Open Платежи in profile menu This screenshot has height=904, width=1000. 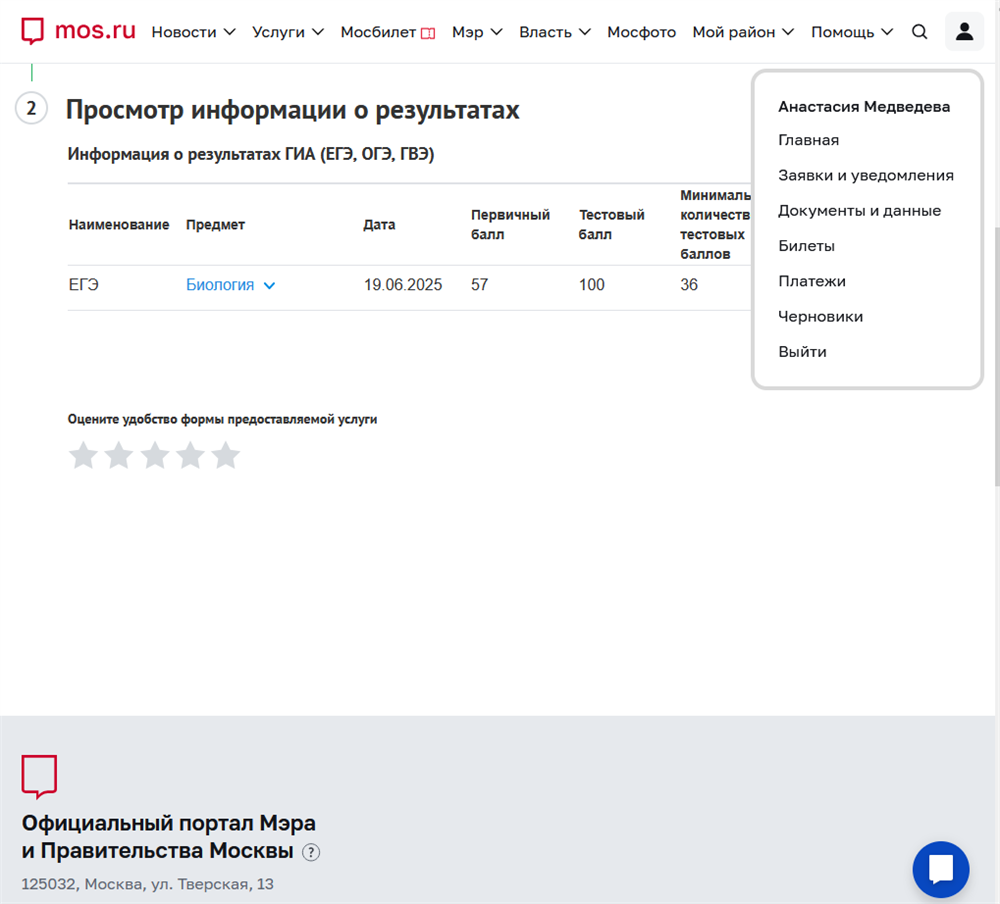point(812,281)
